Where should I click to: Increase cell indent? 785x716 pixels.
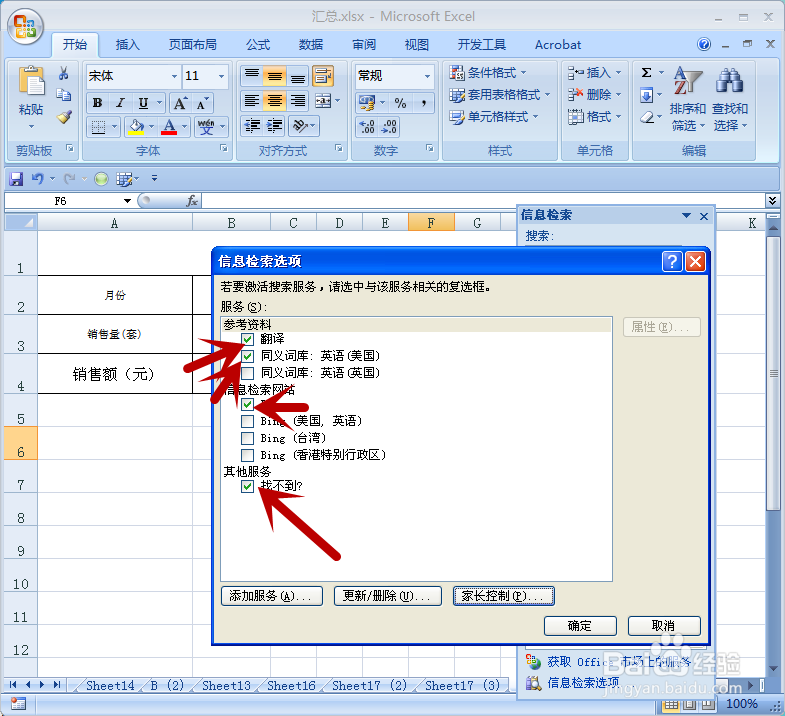(274, 126)
